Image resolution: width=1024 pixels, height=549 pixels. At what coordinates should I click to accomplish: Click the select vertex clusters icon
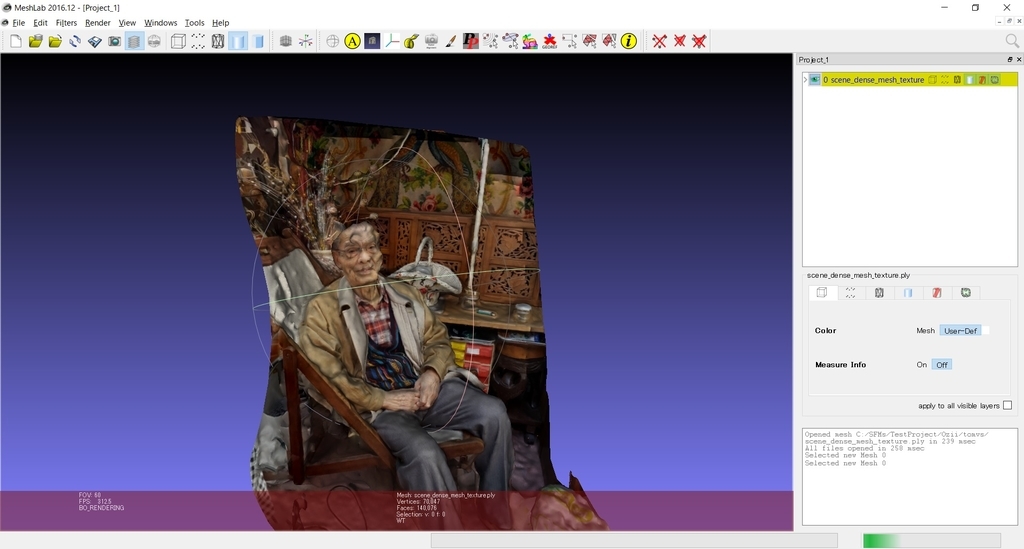(490, 41)
